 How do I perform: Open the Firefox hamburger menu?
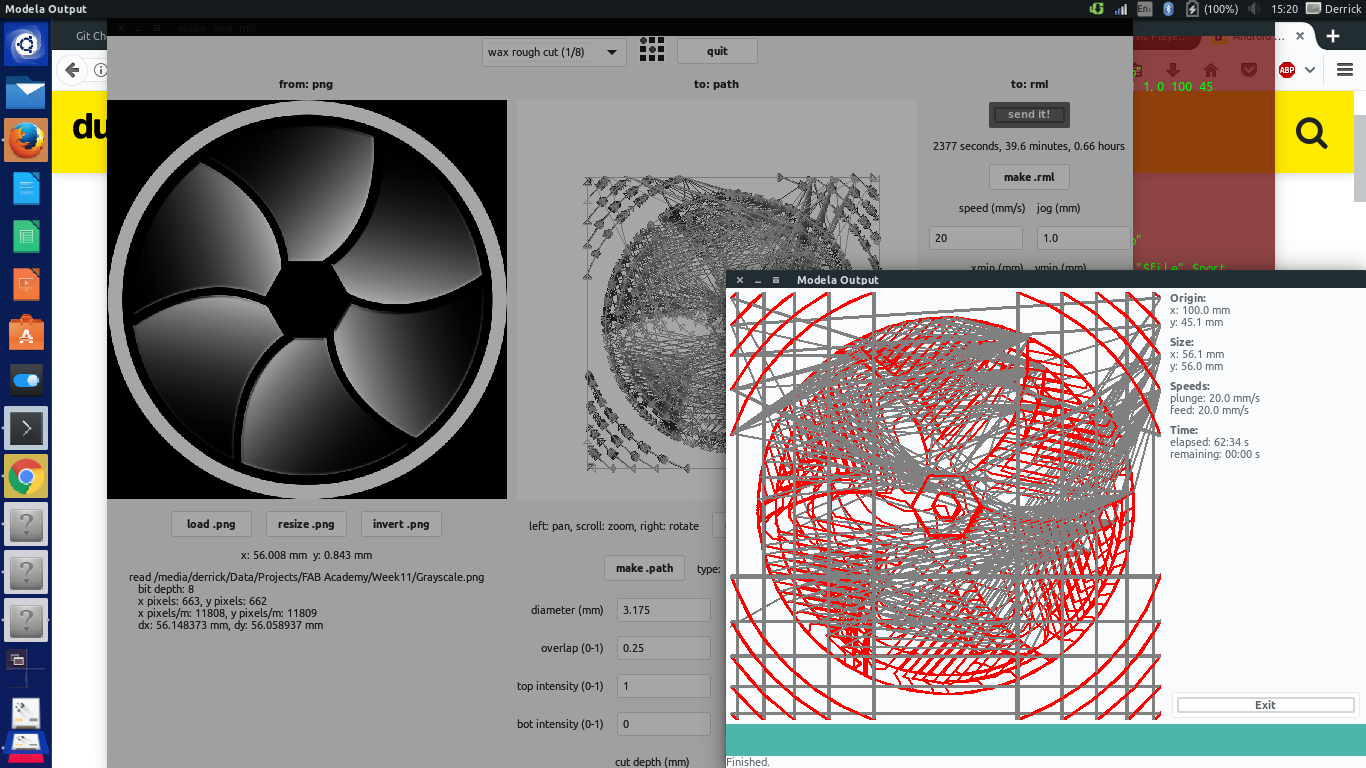(x=1344, y=70)
